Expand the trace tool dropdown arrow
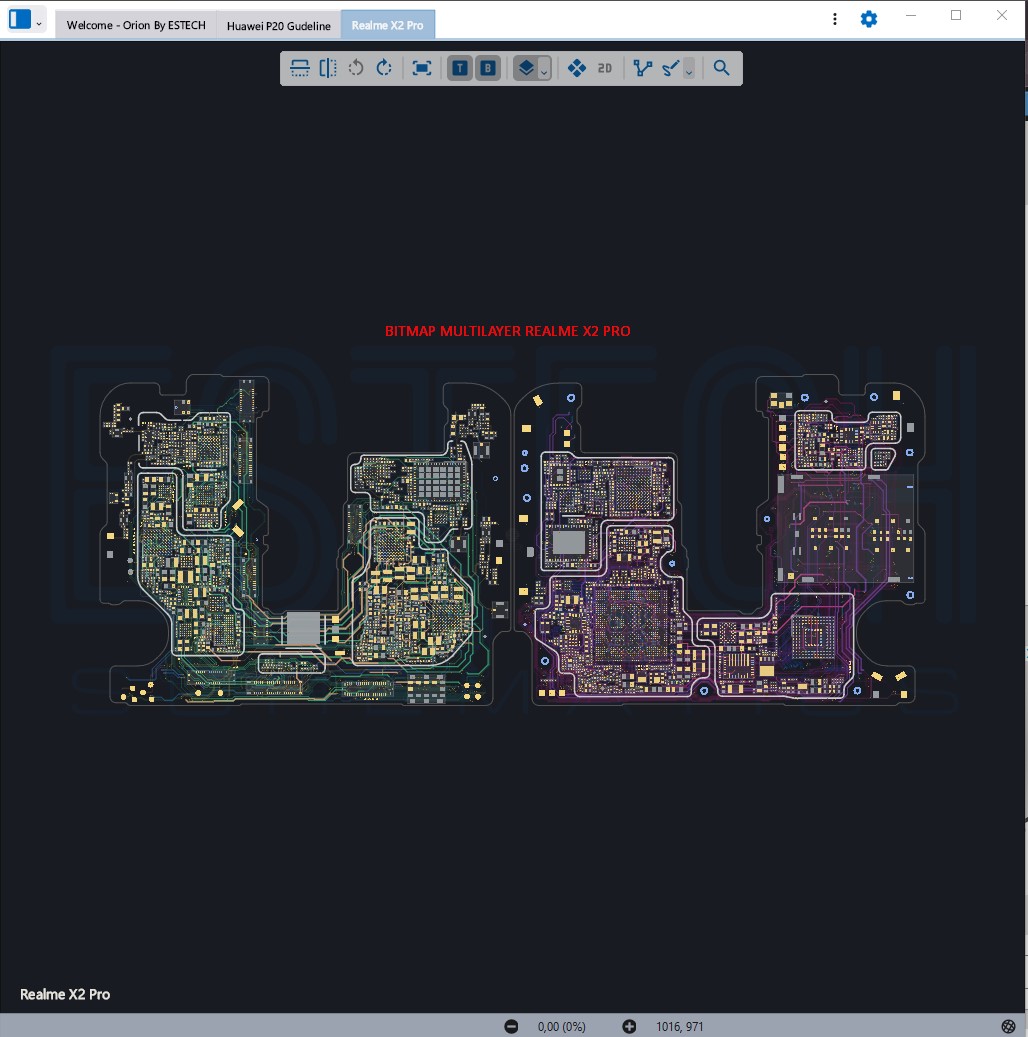The width and height of the screenshot is (1028, 1037). (689, 69)
